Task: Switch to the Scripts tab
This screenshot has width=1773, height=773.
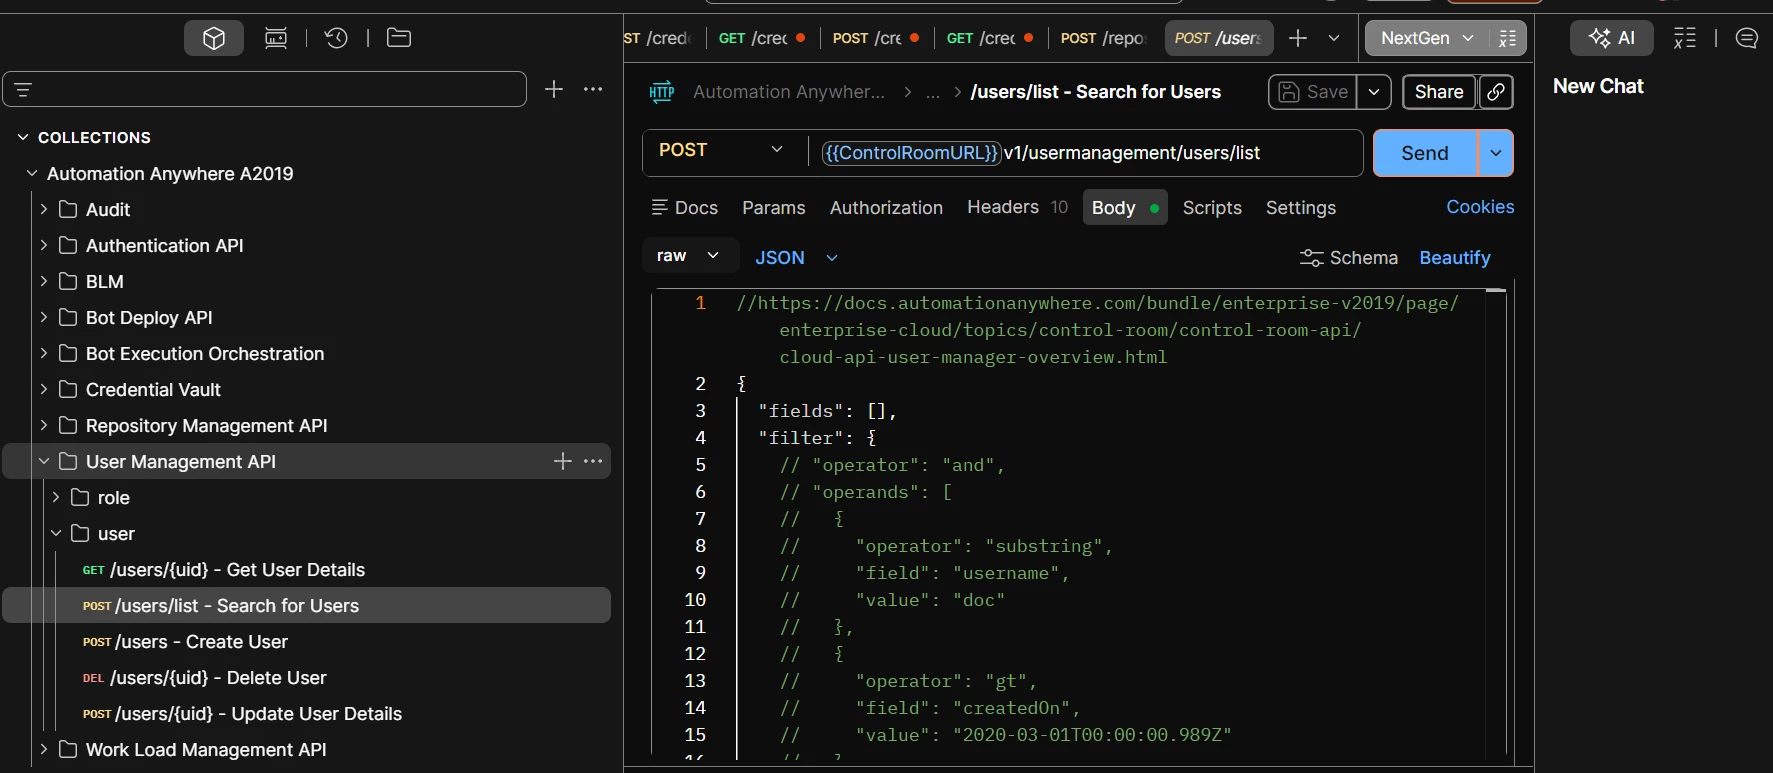Action: (1212, 208)
